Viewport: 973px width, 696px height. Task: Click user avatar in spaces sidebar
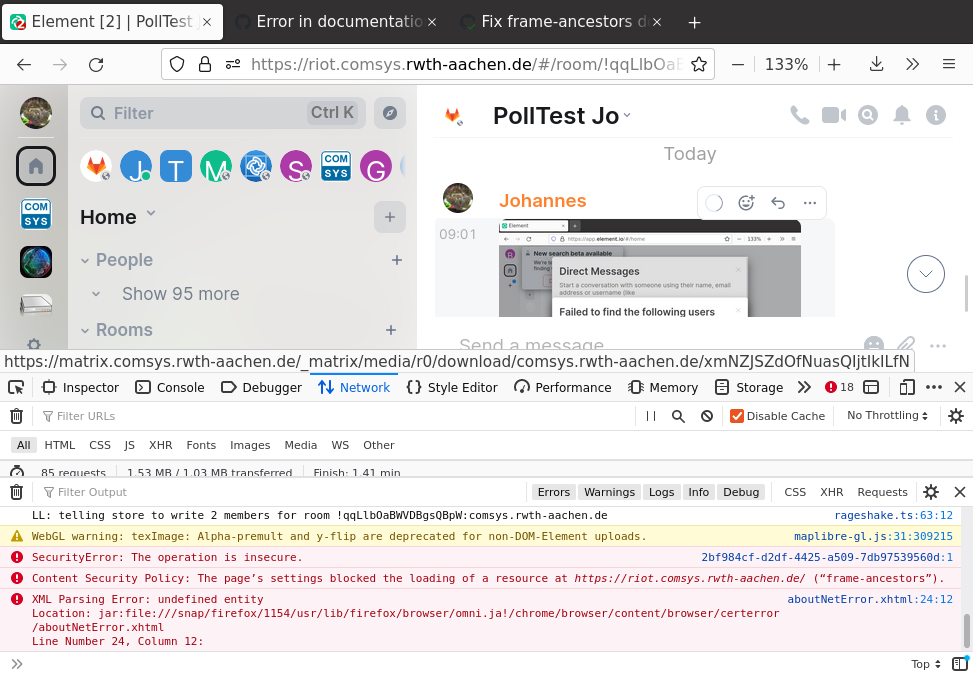click(x=36, y=113)
